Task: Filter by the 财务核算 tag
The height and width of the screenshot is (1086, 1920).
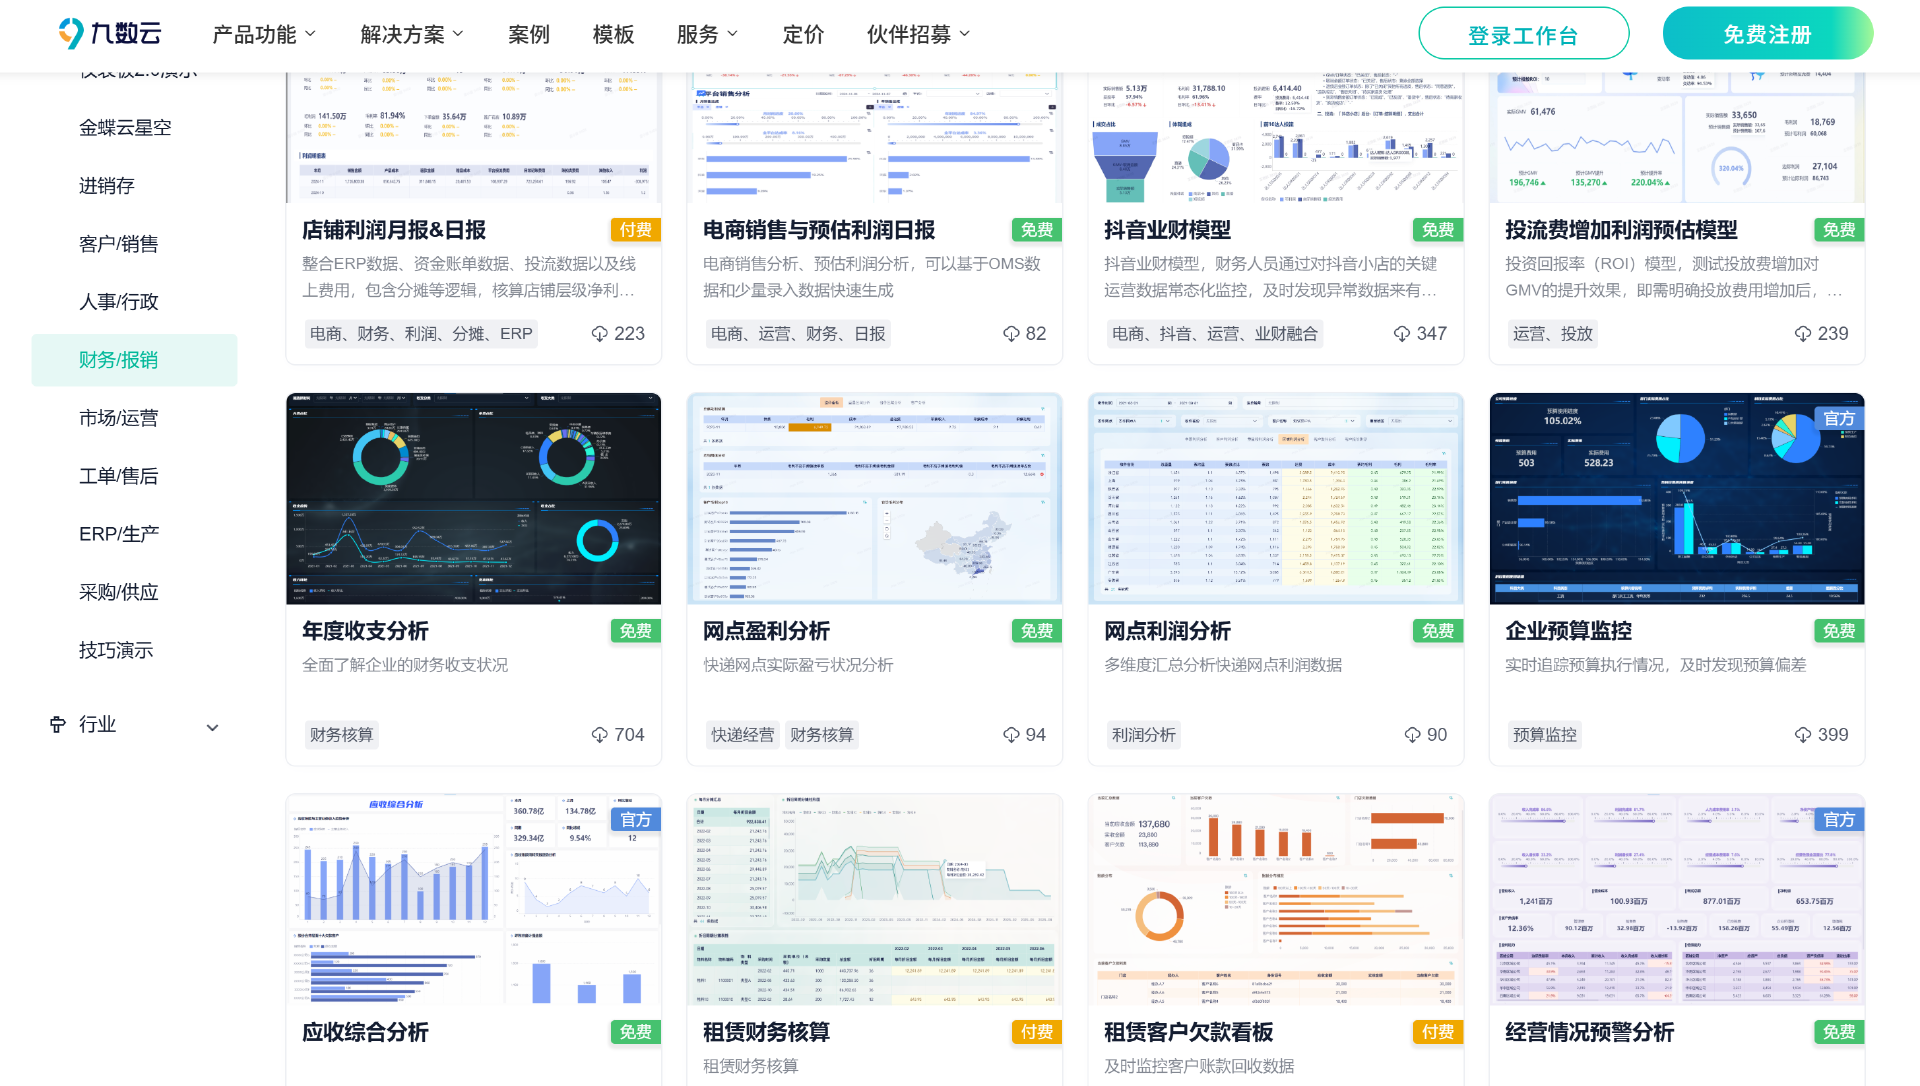Action: pyautogui.click(x=341, y=734)
